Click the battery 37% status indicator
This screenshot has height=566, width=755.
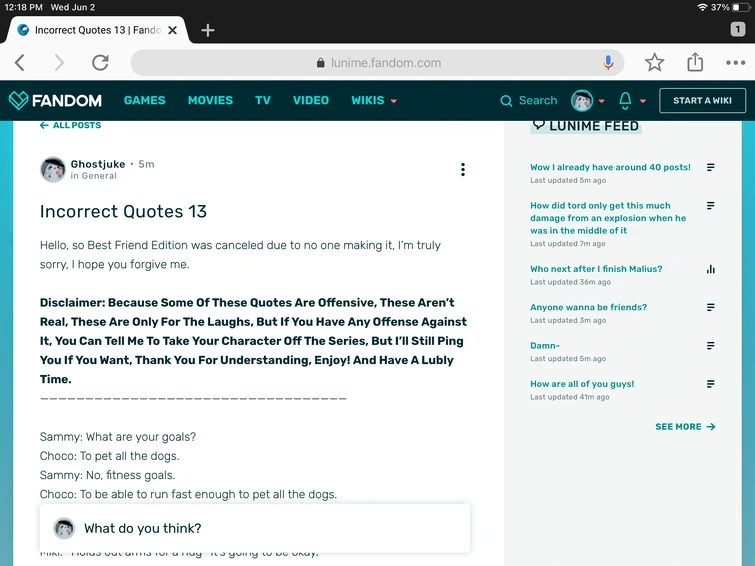[x=730, y=7]
